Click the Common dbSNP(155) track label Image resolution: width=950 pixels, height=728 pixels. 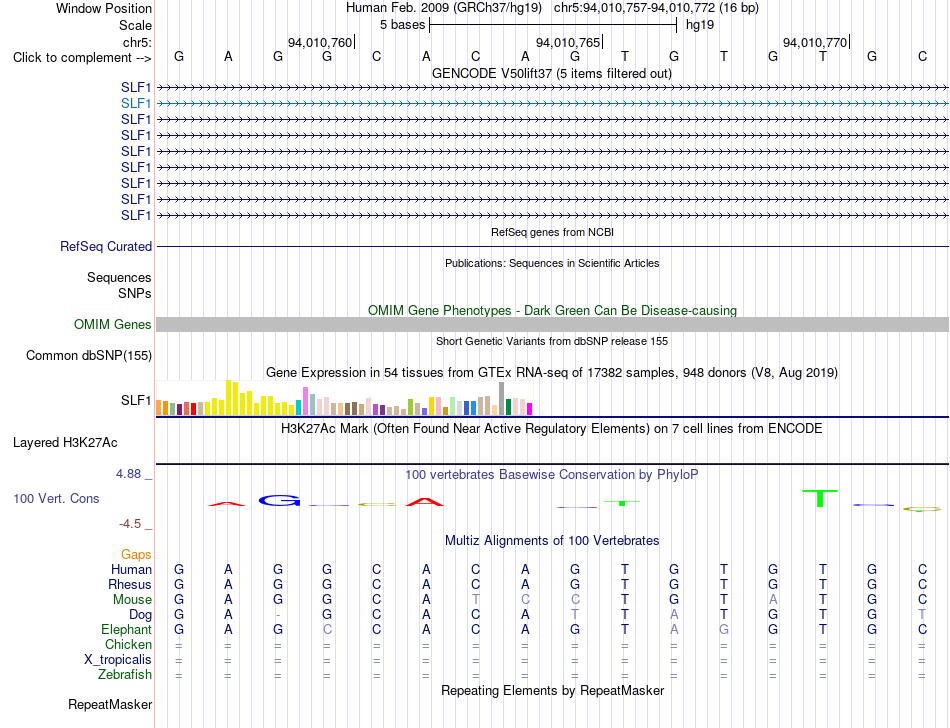point(88,356)
